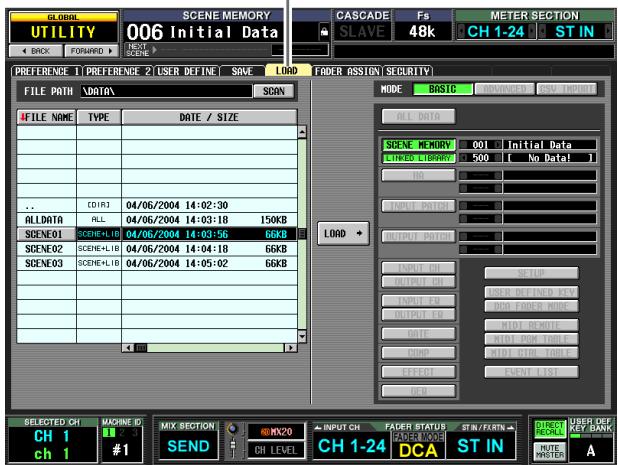Open the SAVE tab
Image resolution: width=618 pixels, height=465 pixels.
[242, 71]
